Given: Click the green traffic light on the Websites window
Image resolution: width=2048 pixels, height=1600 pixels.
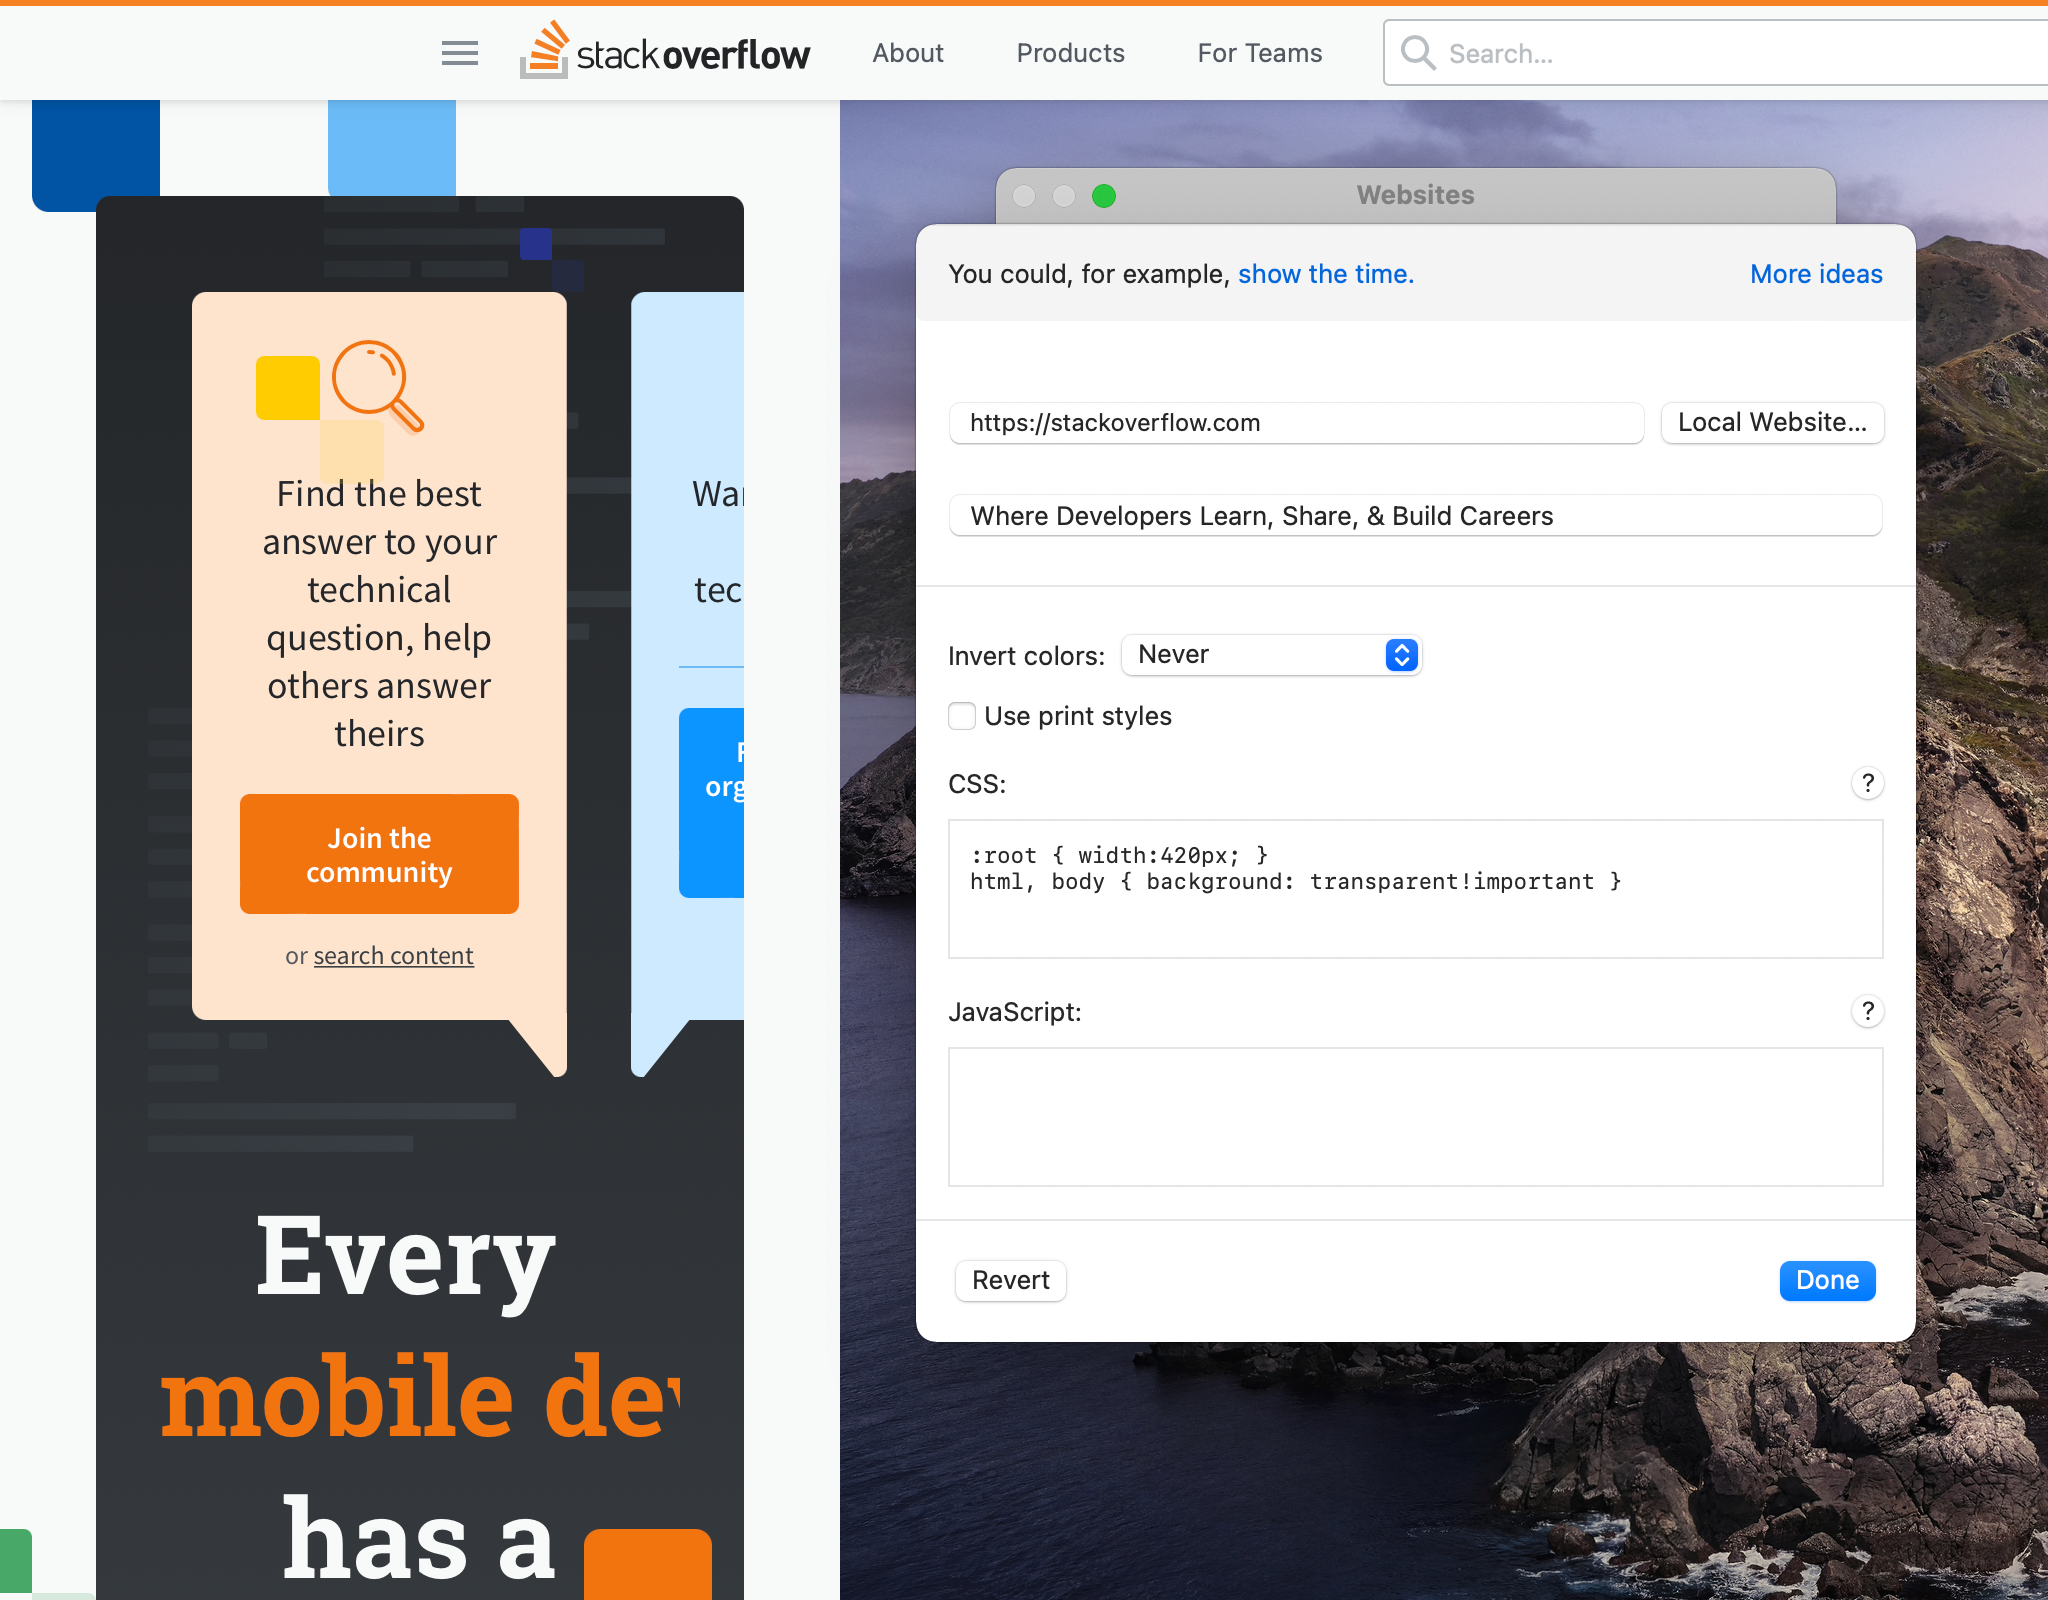Looking at the screenshot, I should tap(1103, 196).
